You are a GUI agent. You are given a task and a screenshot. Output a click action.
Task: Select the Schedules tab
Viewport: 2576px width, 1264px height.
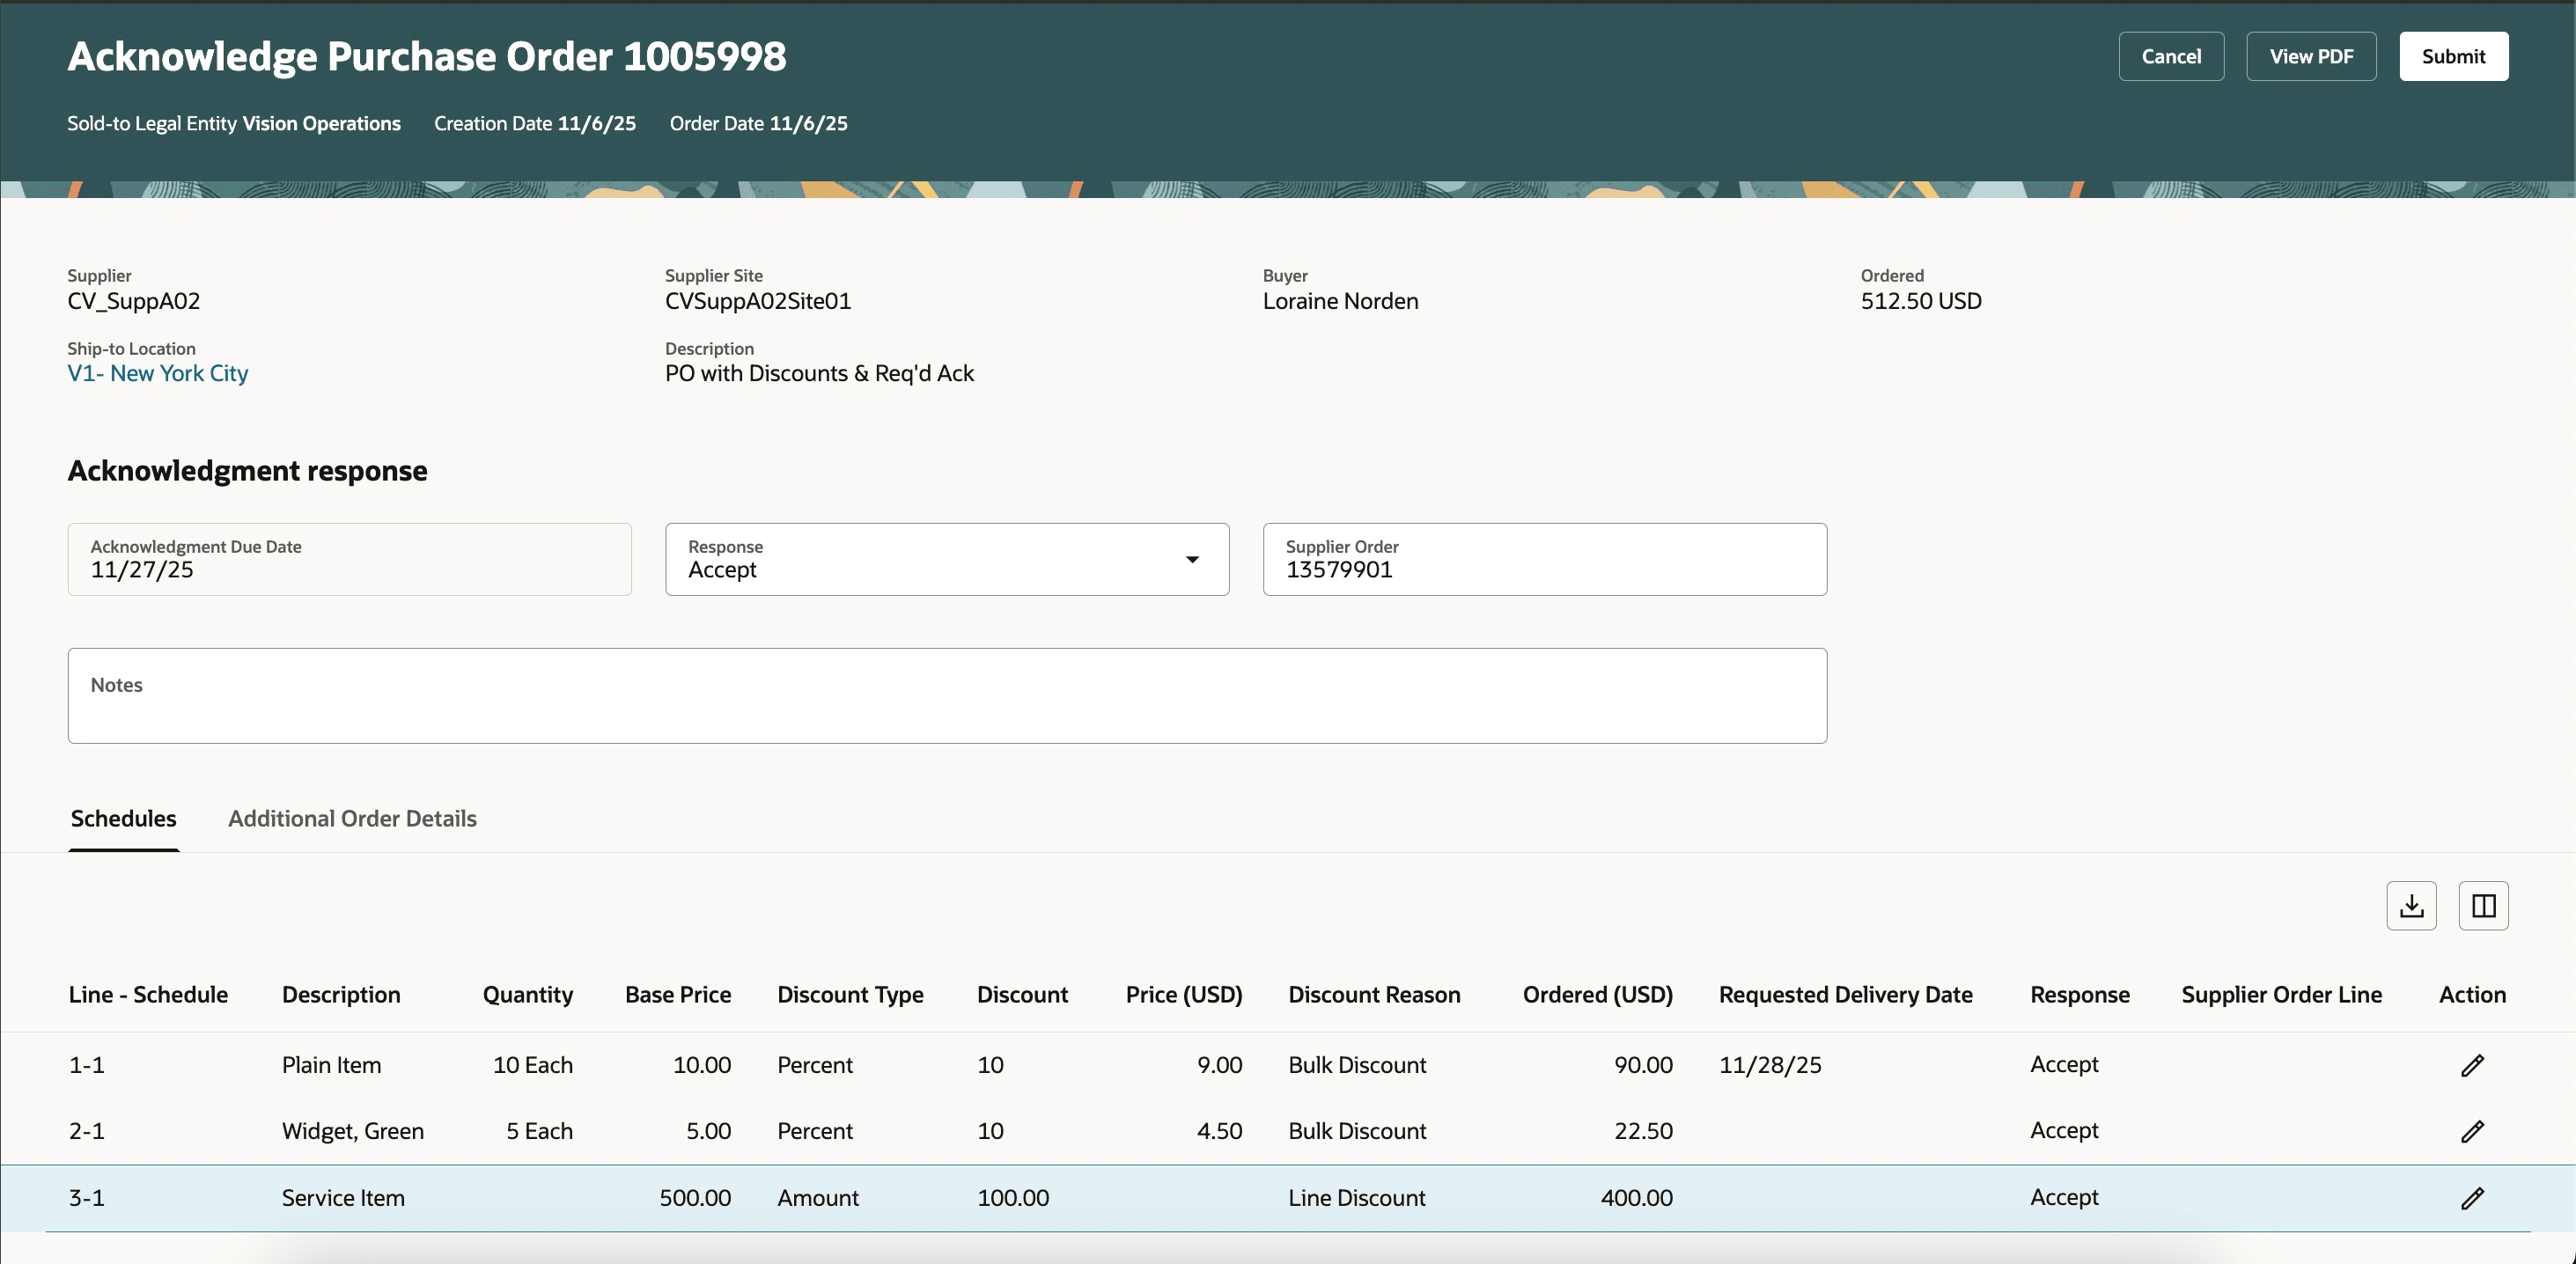(x=123, y=818)
